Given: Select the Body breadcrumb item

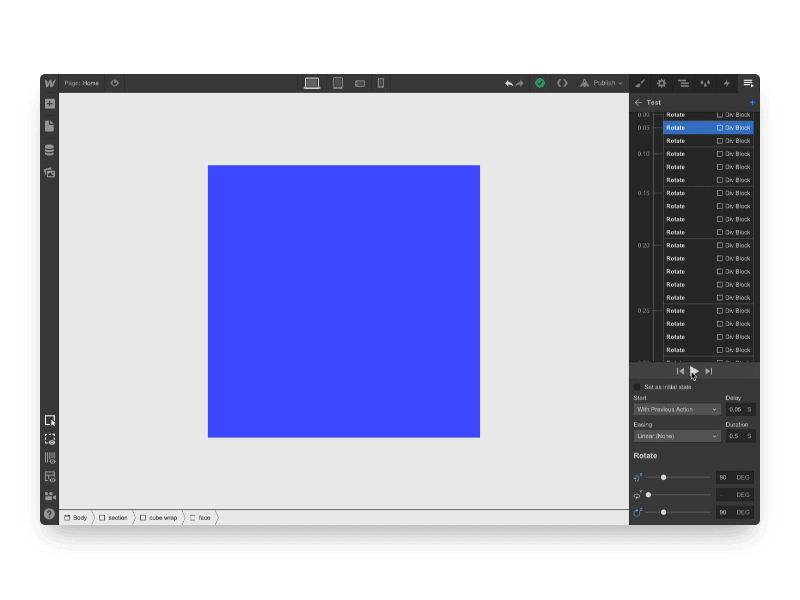Looking at the screenshot, I should coord(78,518).
